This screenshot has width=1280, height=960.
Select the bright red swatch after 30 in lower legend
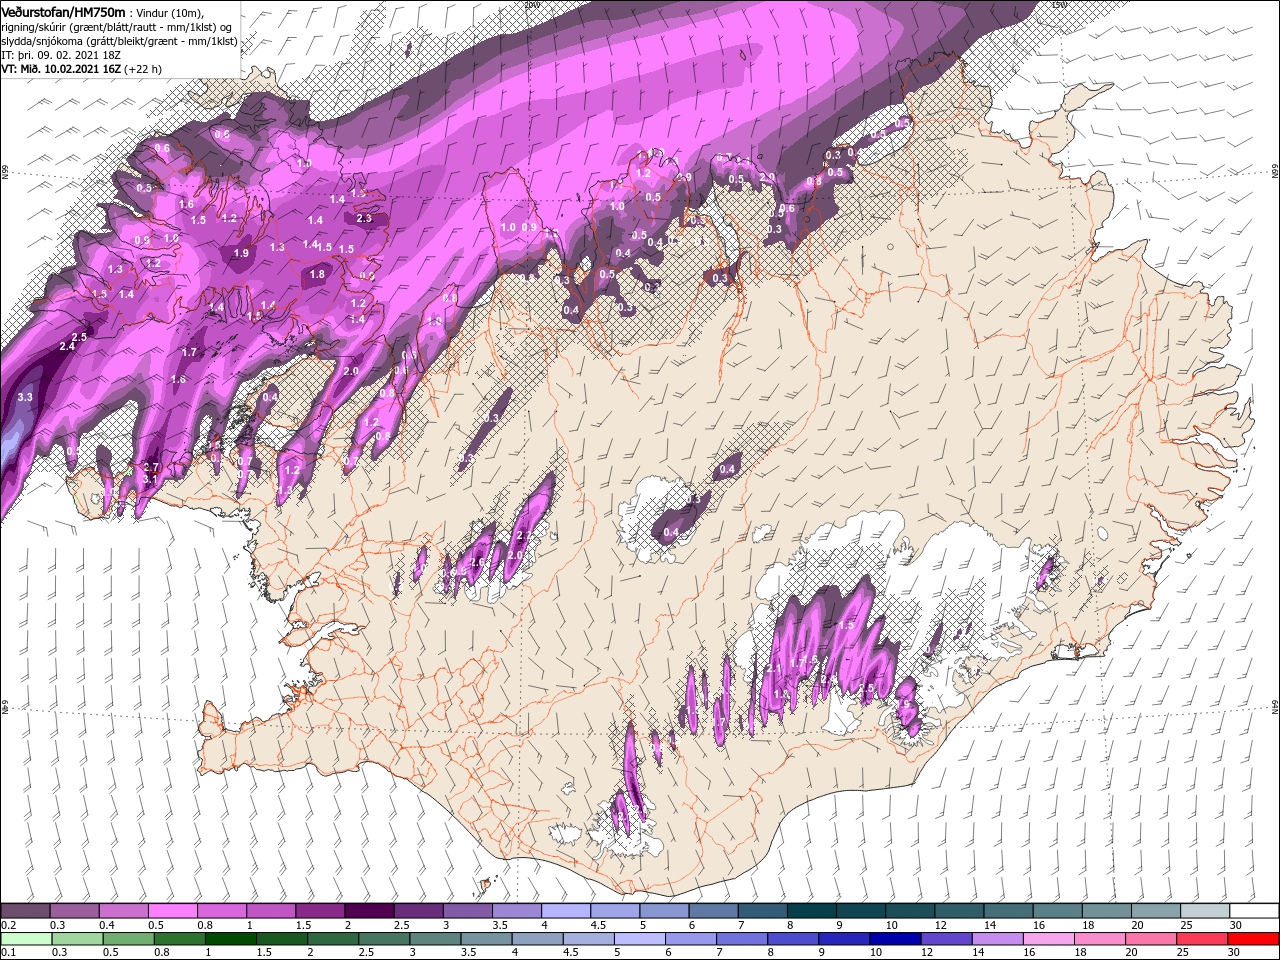coord(1254,939)
